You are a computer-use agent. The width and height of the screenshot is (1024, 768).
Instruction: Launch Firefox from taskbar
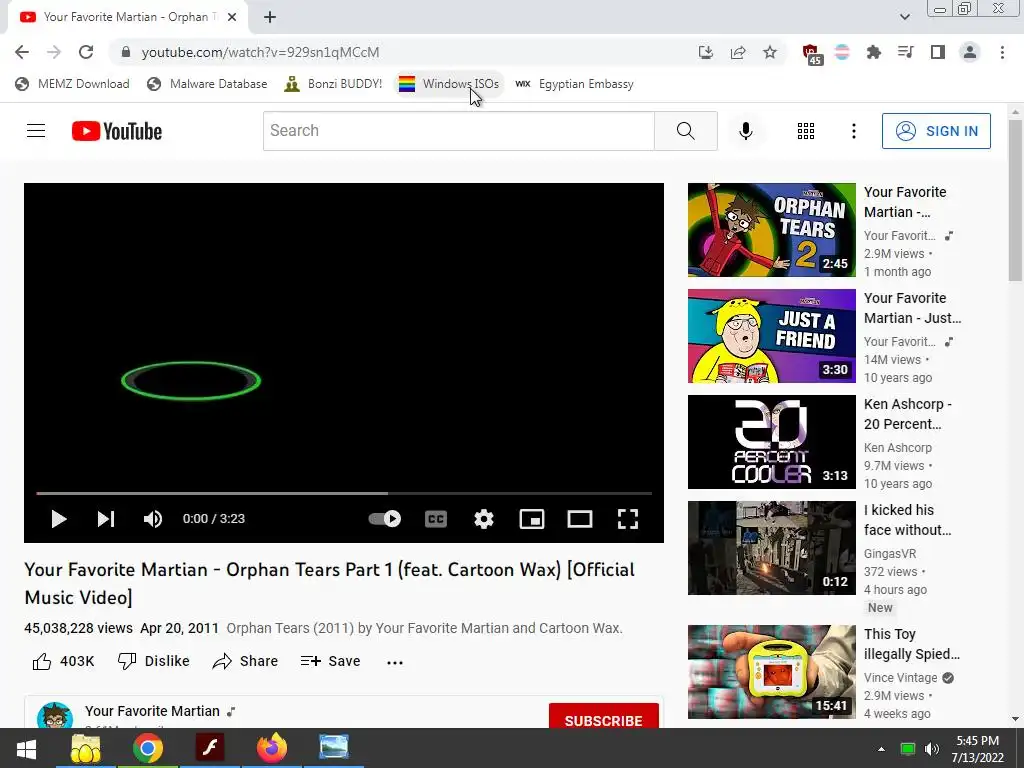272,748
